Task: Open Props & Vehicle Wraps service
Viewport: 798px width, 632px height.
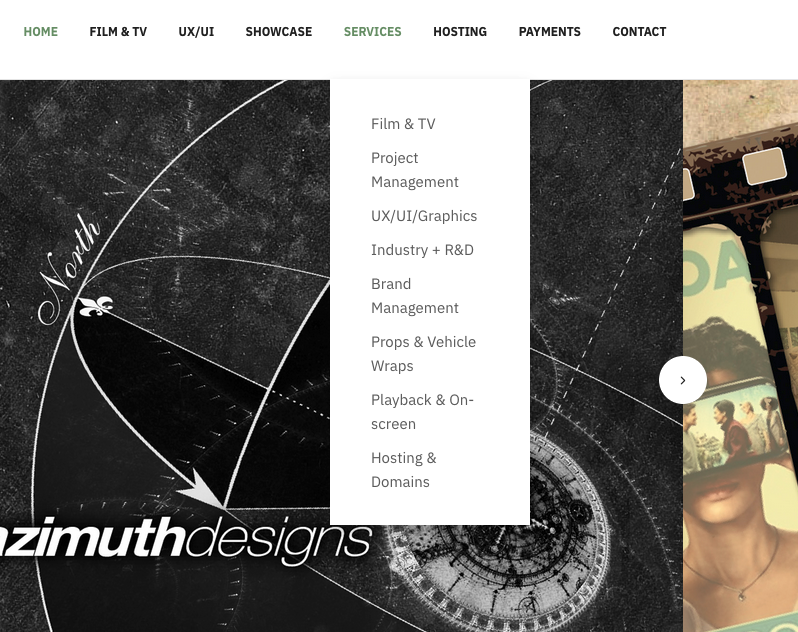Action: pyautogui.click(x=423, y=354)
